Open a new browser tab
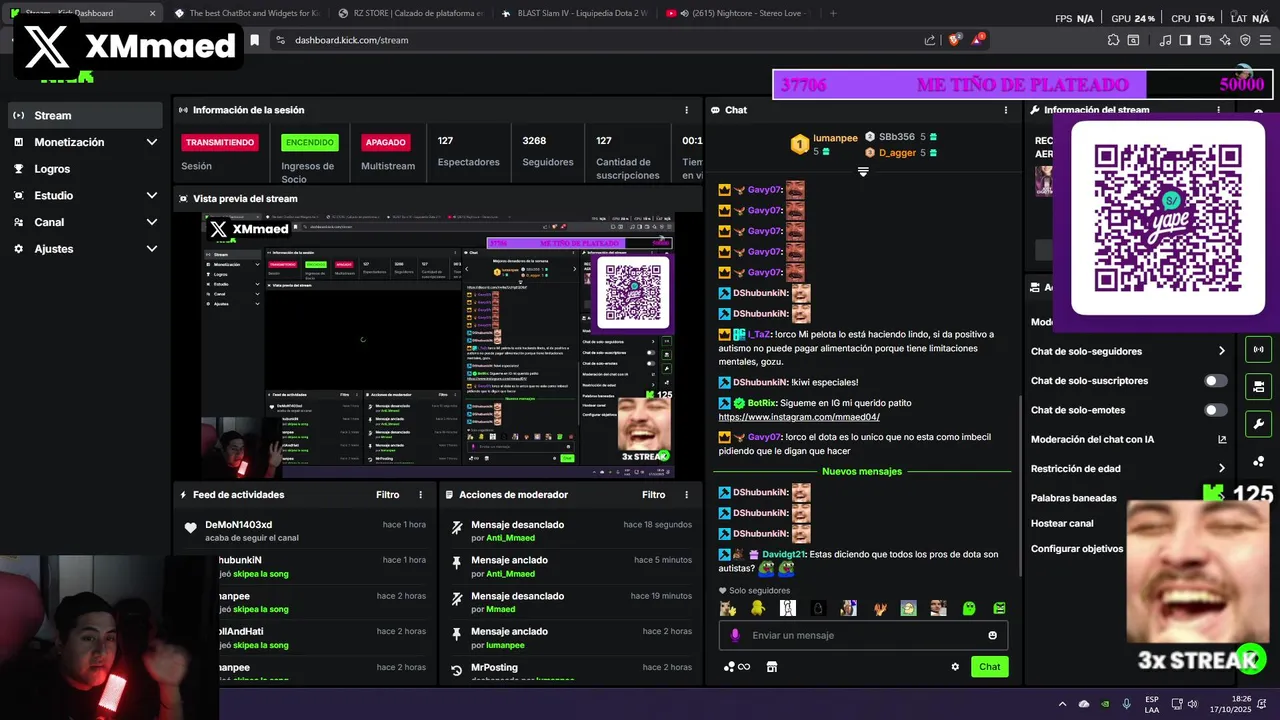Image resolution: width=1280 pixels, height=720 pixels. tap(833, 13)
